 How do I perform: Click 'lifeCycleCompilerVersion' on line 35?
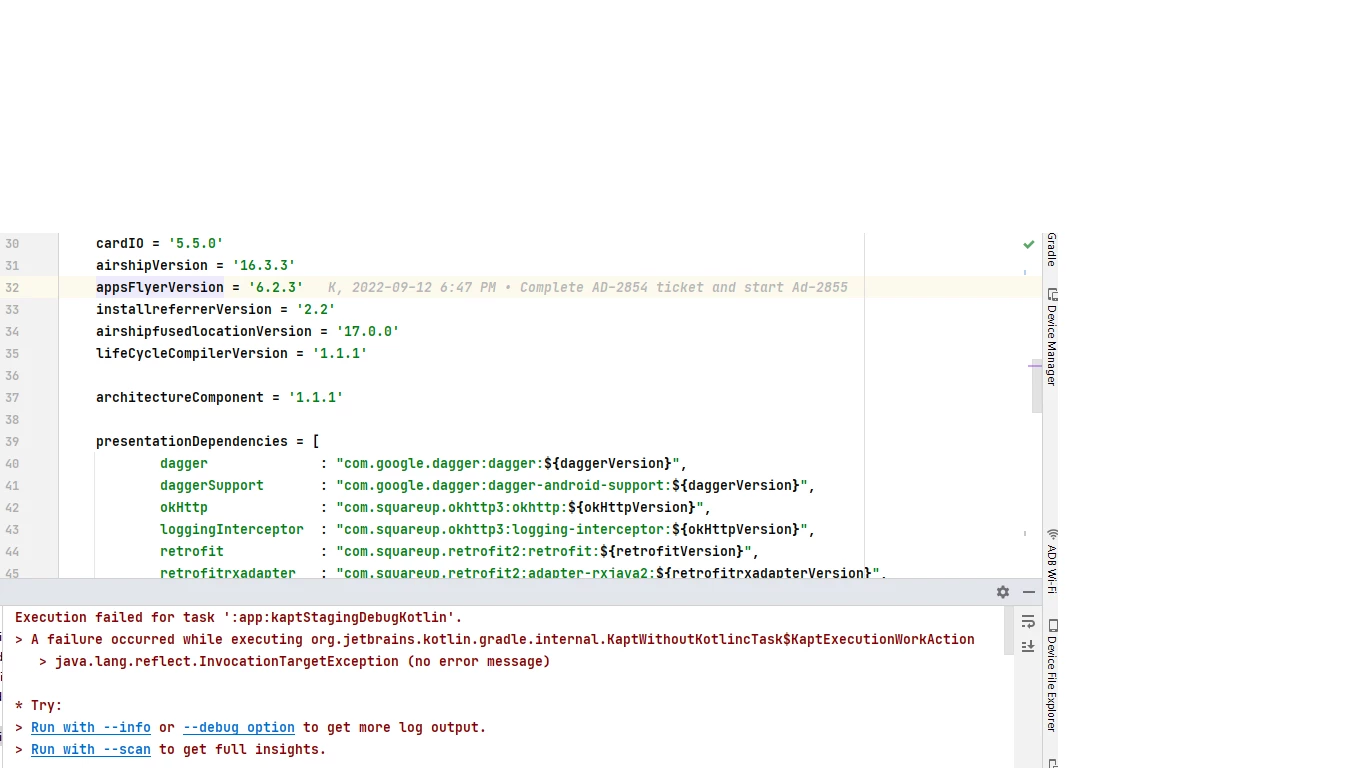[192, 353]
